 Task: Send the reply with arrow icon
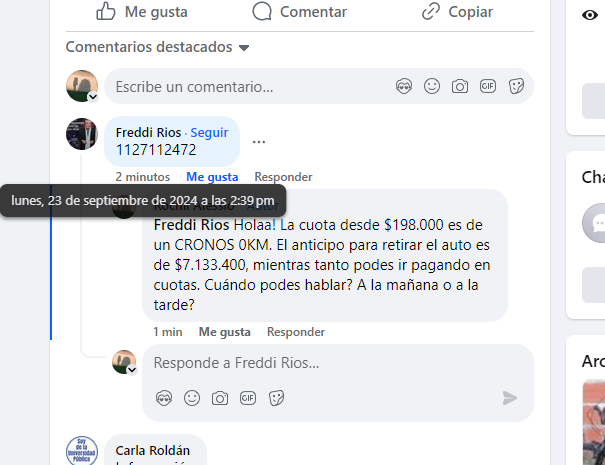pyautogui.click(x=510, y=398)
